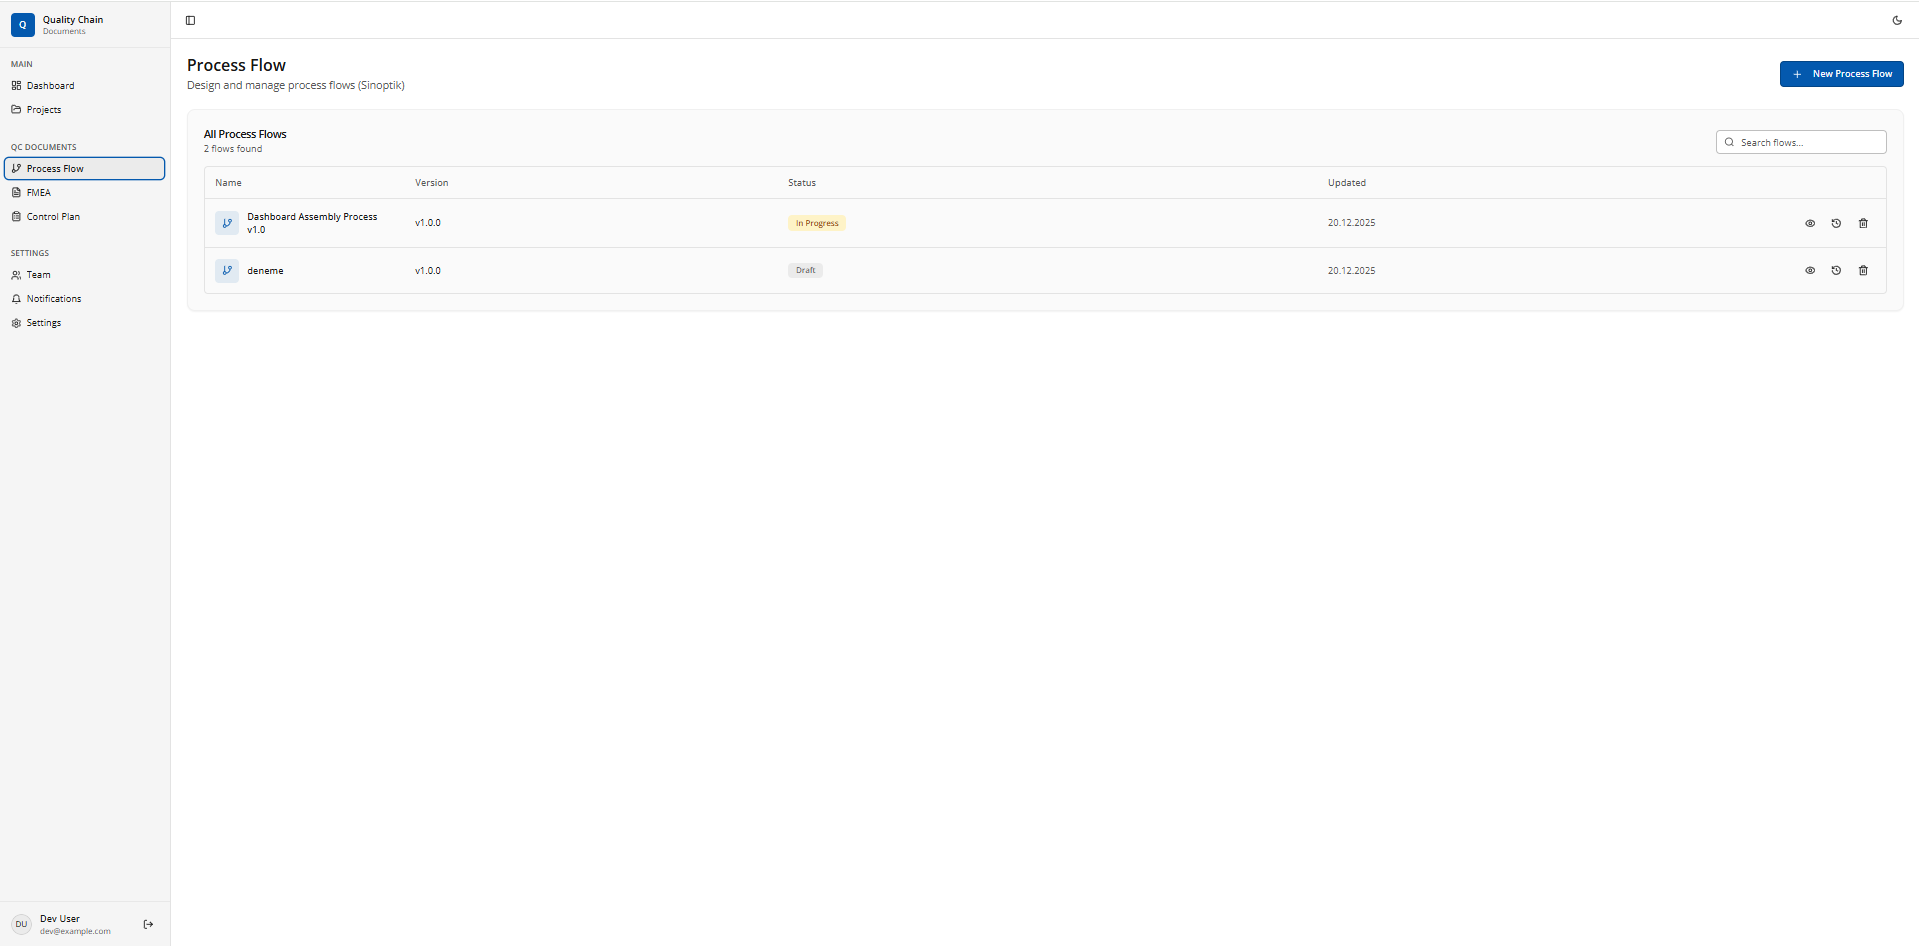
Task: Click the DU user avatar
Action: [x=21, y=924]
